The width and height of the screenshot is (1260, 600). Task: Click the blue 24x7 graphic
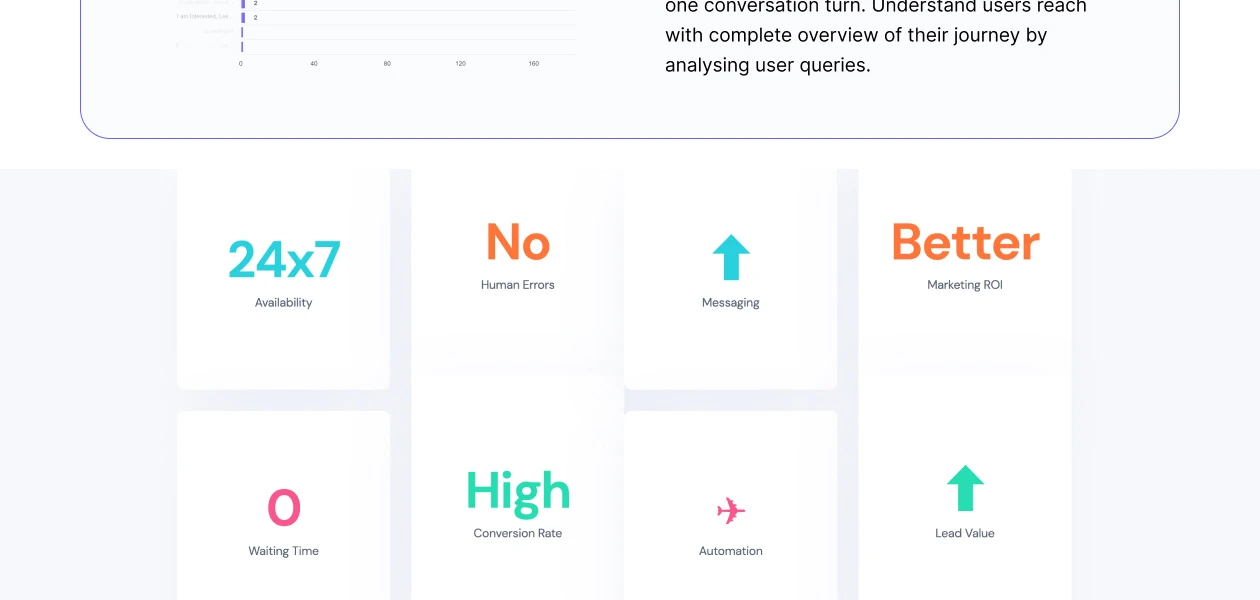[284, 259]
